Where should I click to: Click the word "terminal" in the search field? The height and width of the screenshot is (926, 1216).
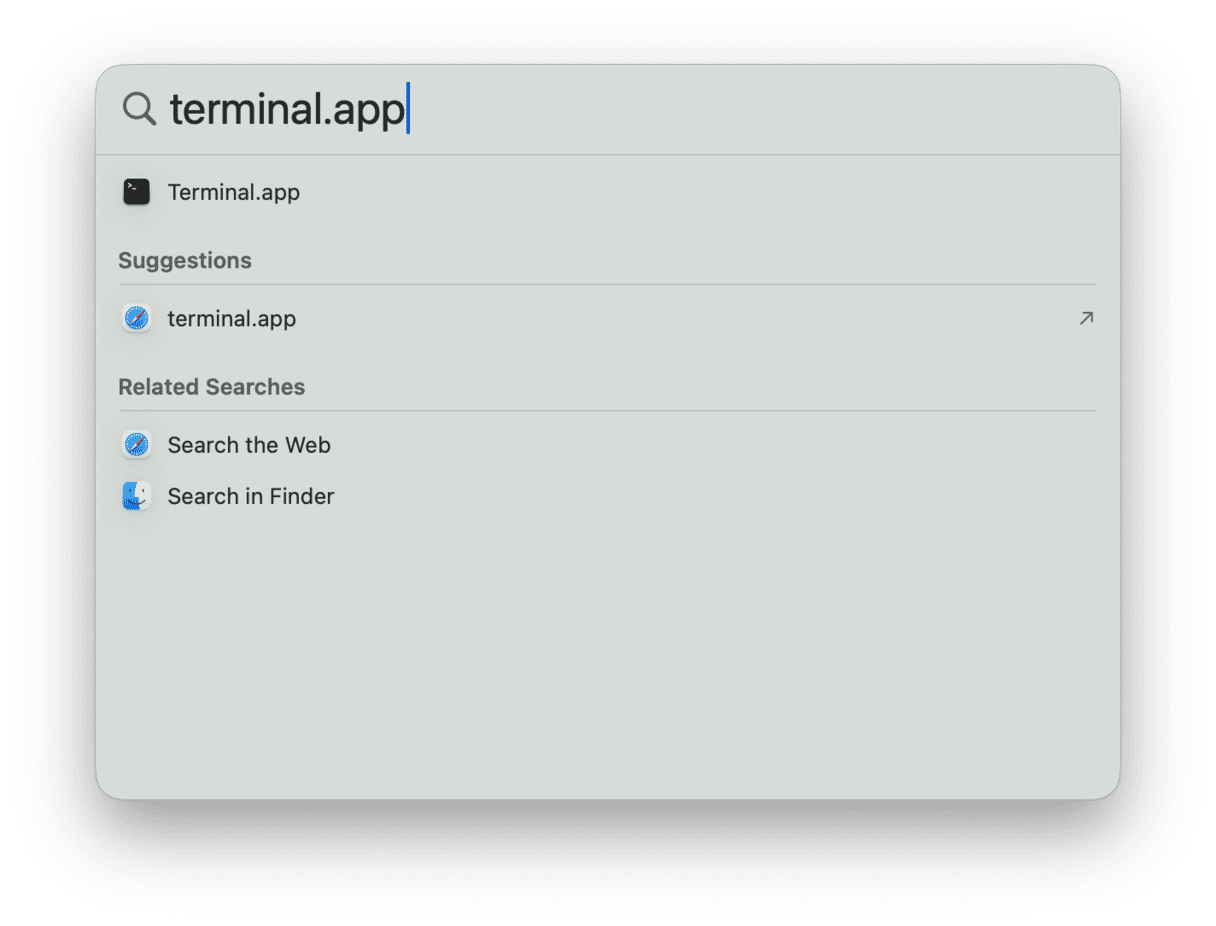(x=242, y=109)
